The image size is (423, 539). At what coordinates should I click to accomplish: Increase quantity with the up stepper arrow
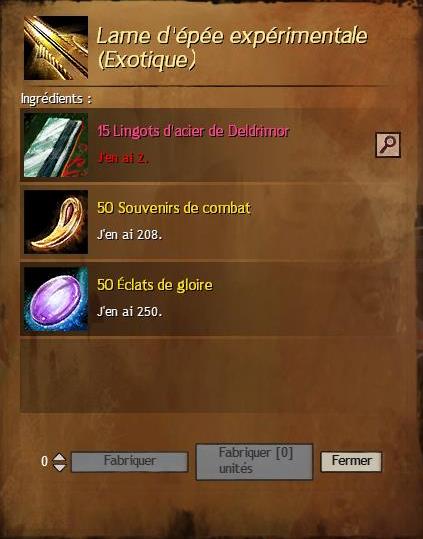(59, 457)
